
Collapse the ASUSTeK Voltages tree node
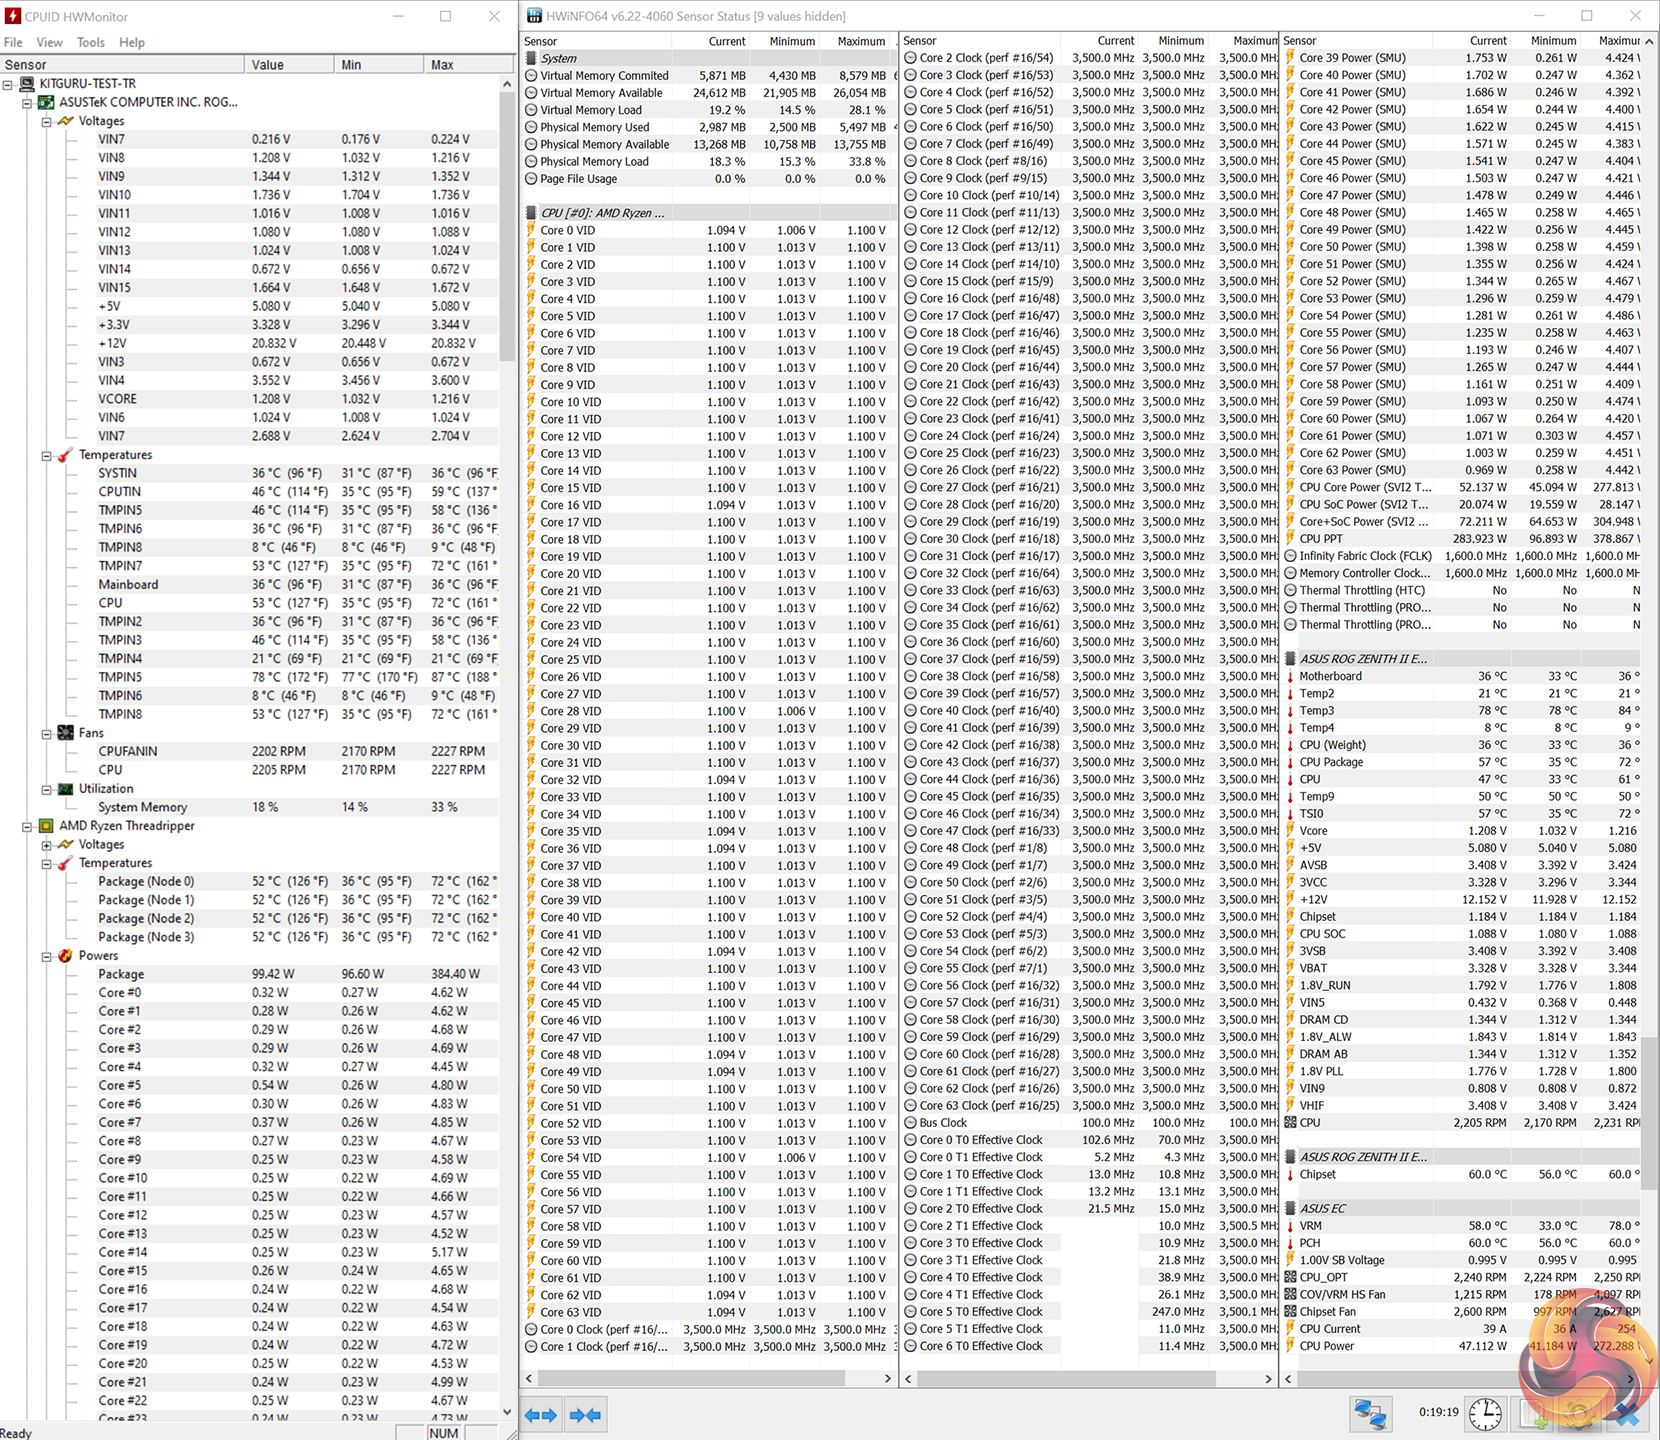(46, 121)
